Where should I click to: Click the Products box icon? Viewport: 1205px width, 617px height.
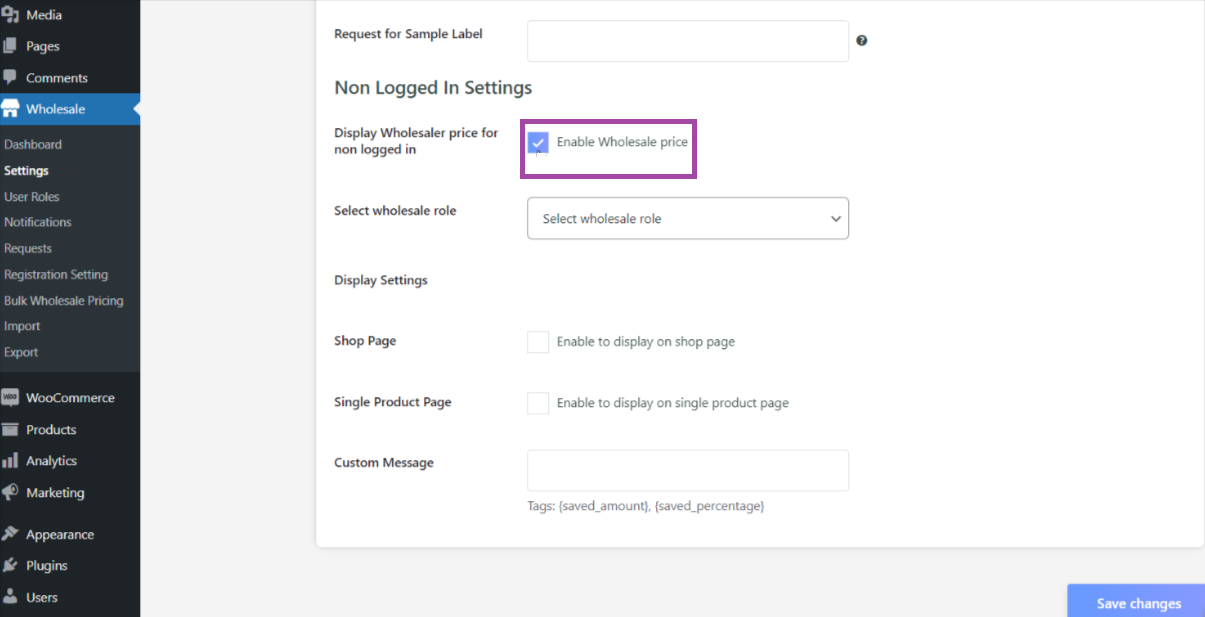(x=10, y=430)
